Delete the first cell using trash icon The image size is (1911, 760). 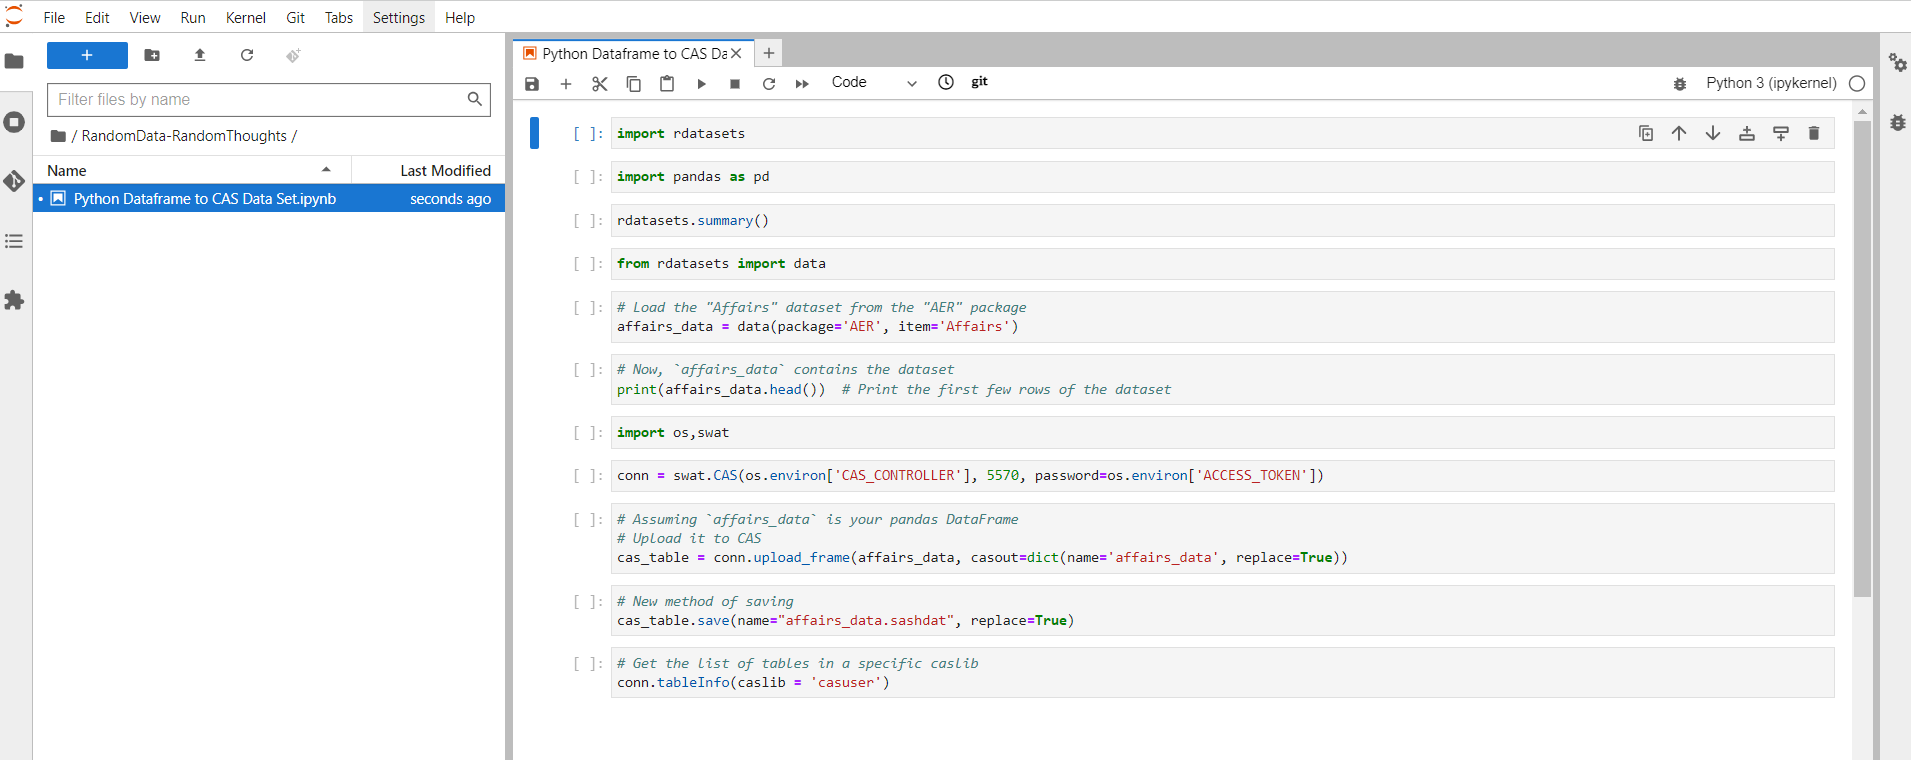pos(1814,133)
